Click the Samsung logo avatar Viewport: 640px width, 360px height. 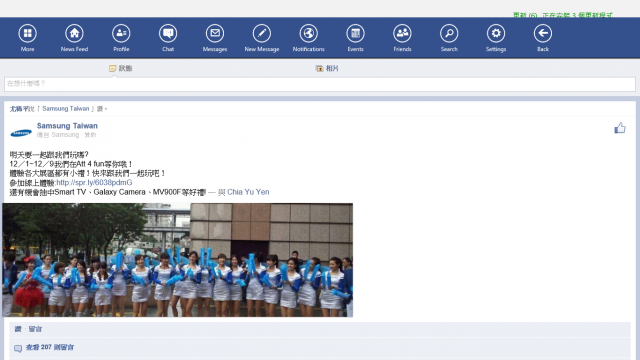pos(21,133)
